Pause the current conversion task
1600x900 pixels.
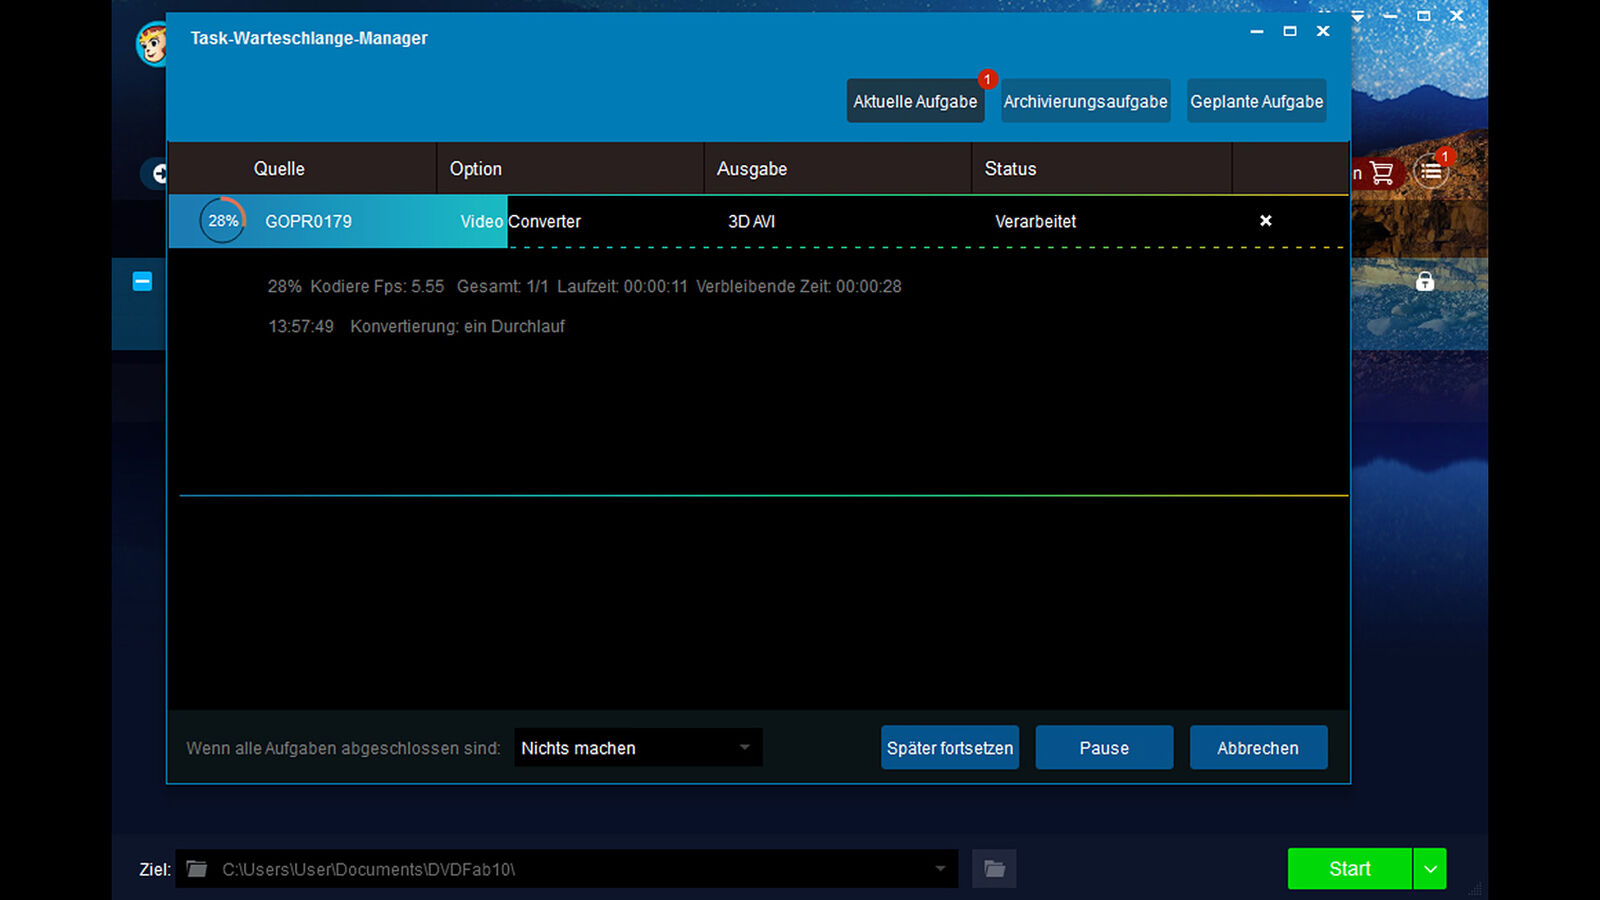coord(1104,747)
